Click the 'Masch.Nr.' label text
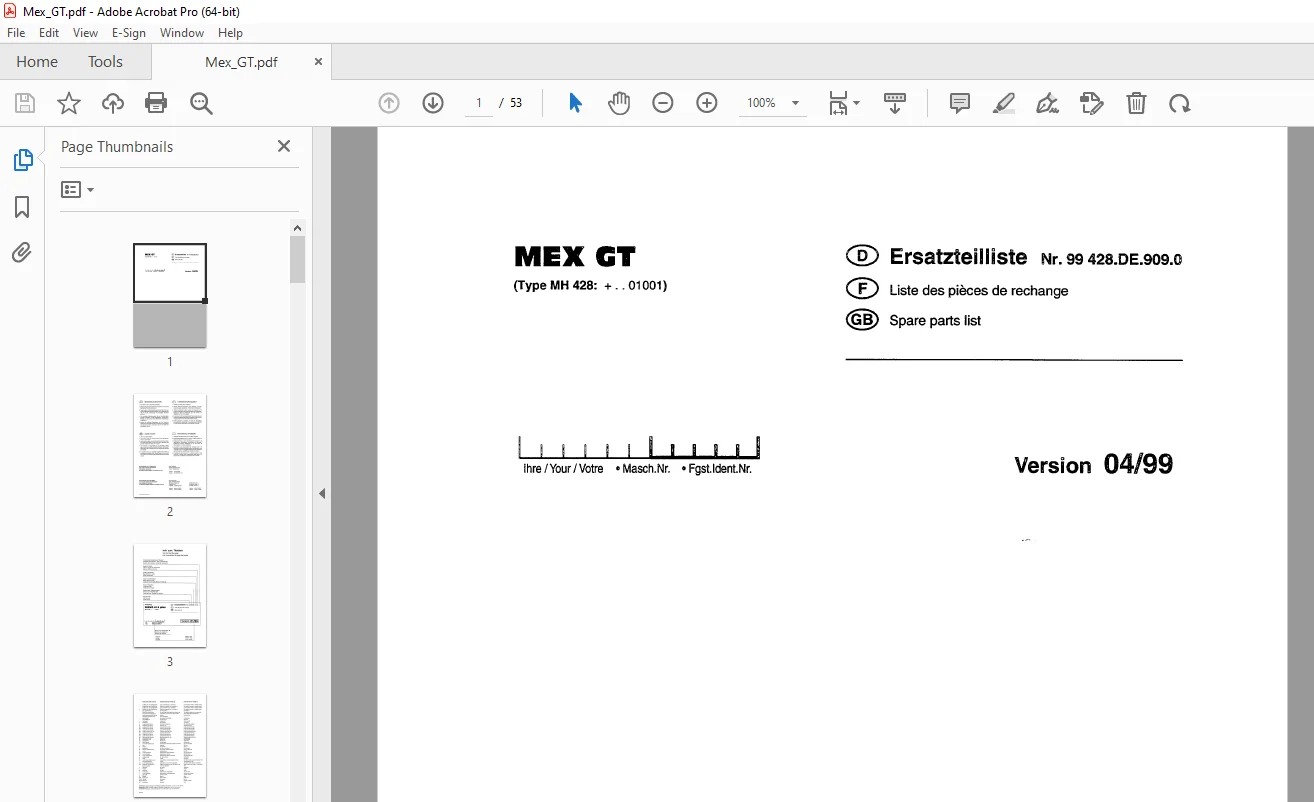The height and width of the screenshot is (802, 1314). click(x=646, y=469)
